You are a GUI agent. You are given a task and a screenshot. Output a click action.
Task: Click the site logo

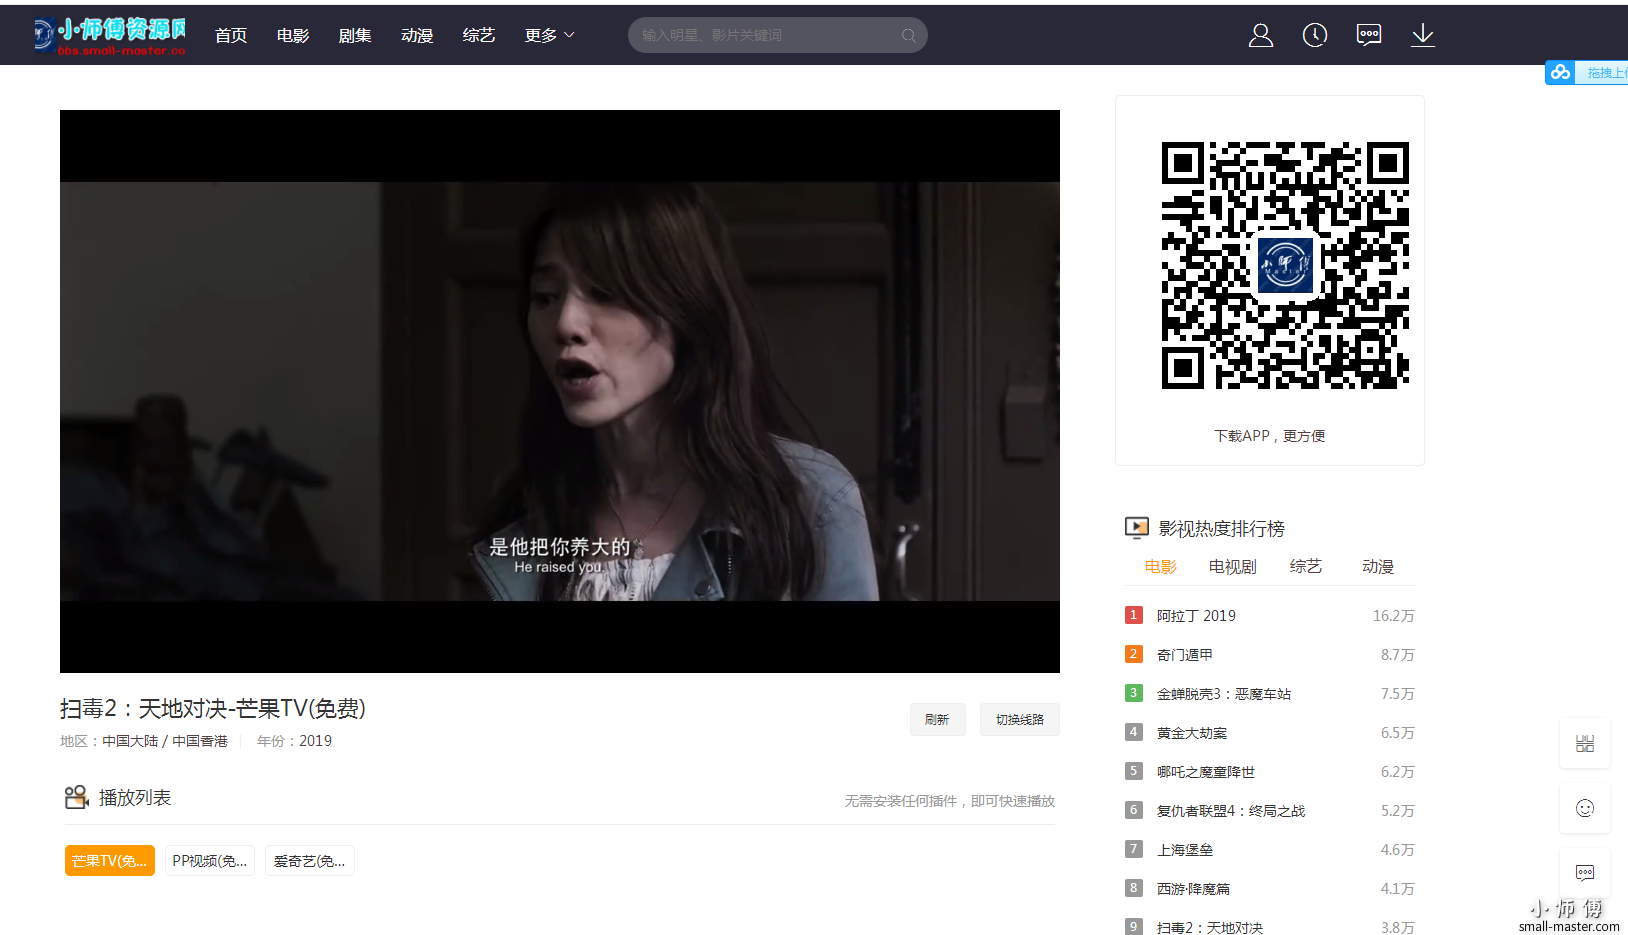110,35
